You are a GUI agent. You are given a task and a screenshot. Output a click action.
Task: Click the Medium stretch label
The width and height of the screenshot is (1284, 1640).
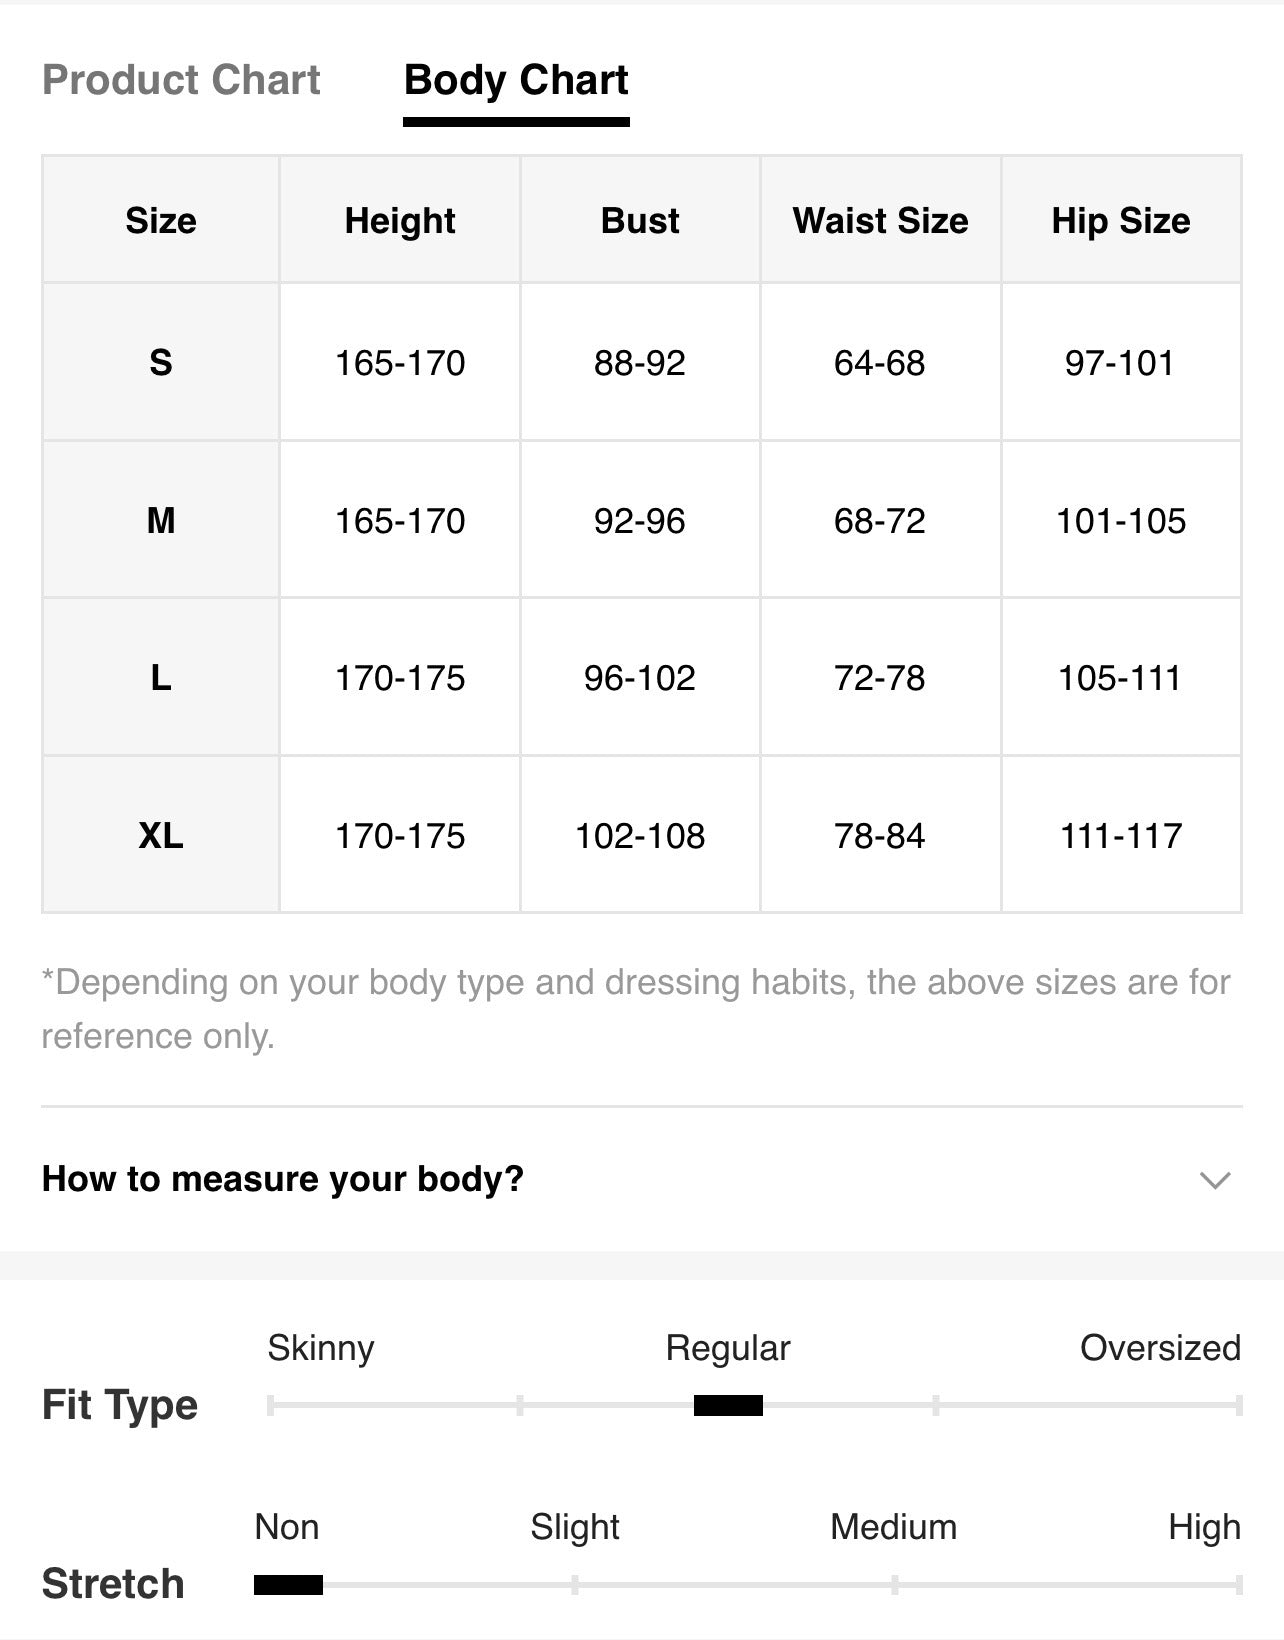[893, 1527]
